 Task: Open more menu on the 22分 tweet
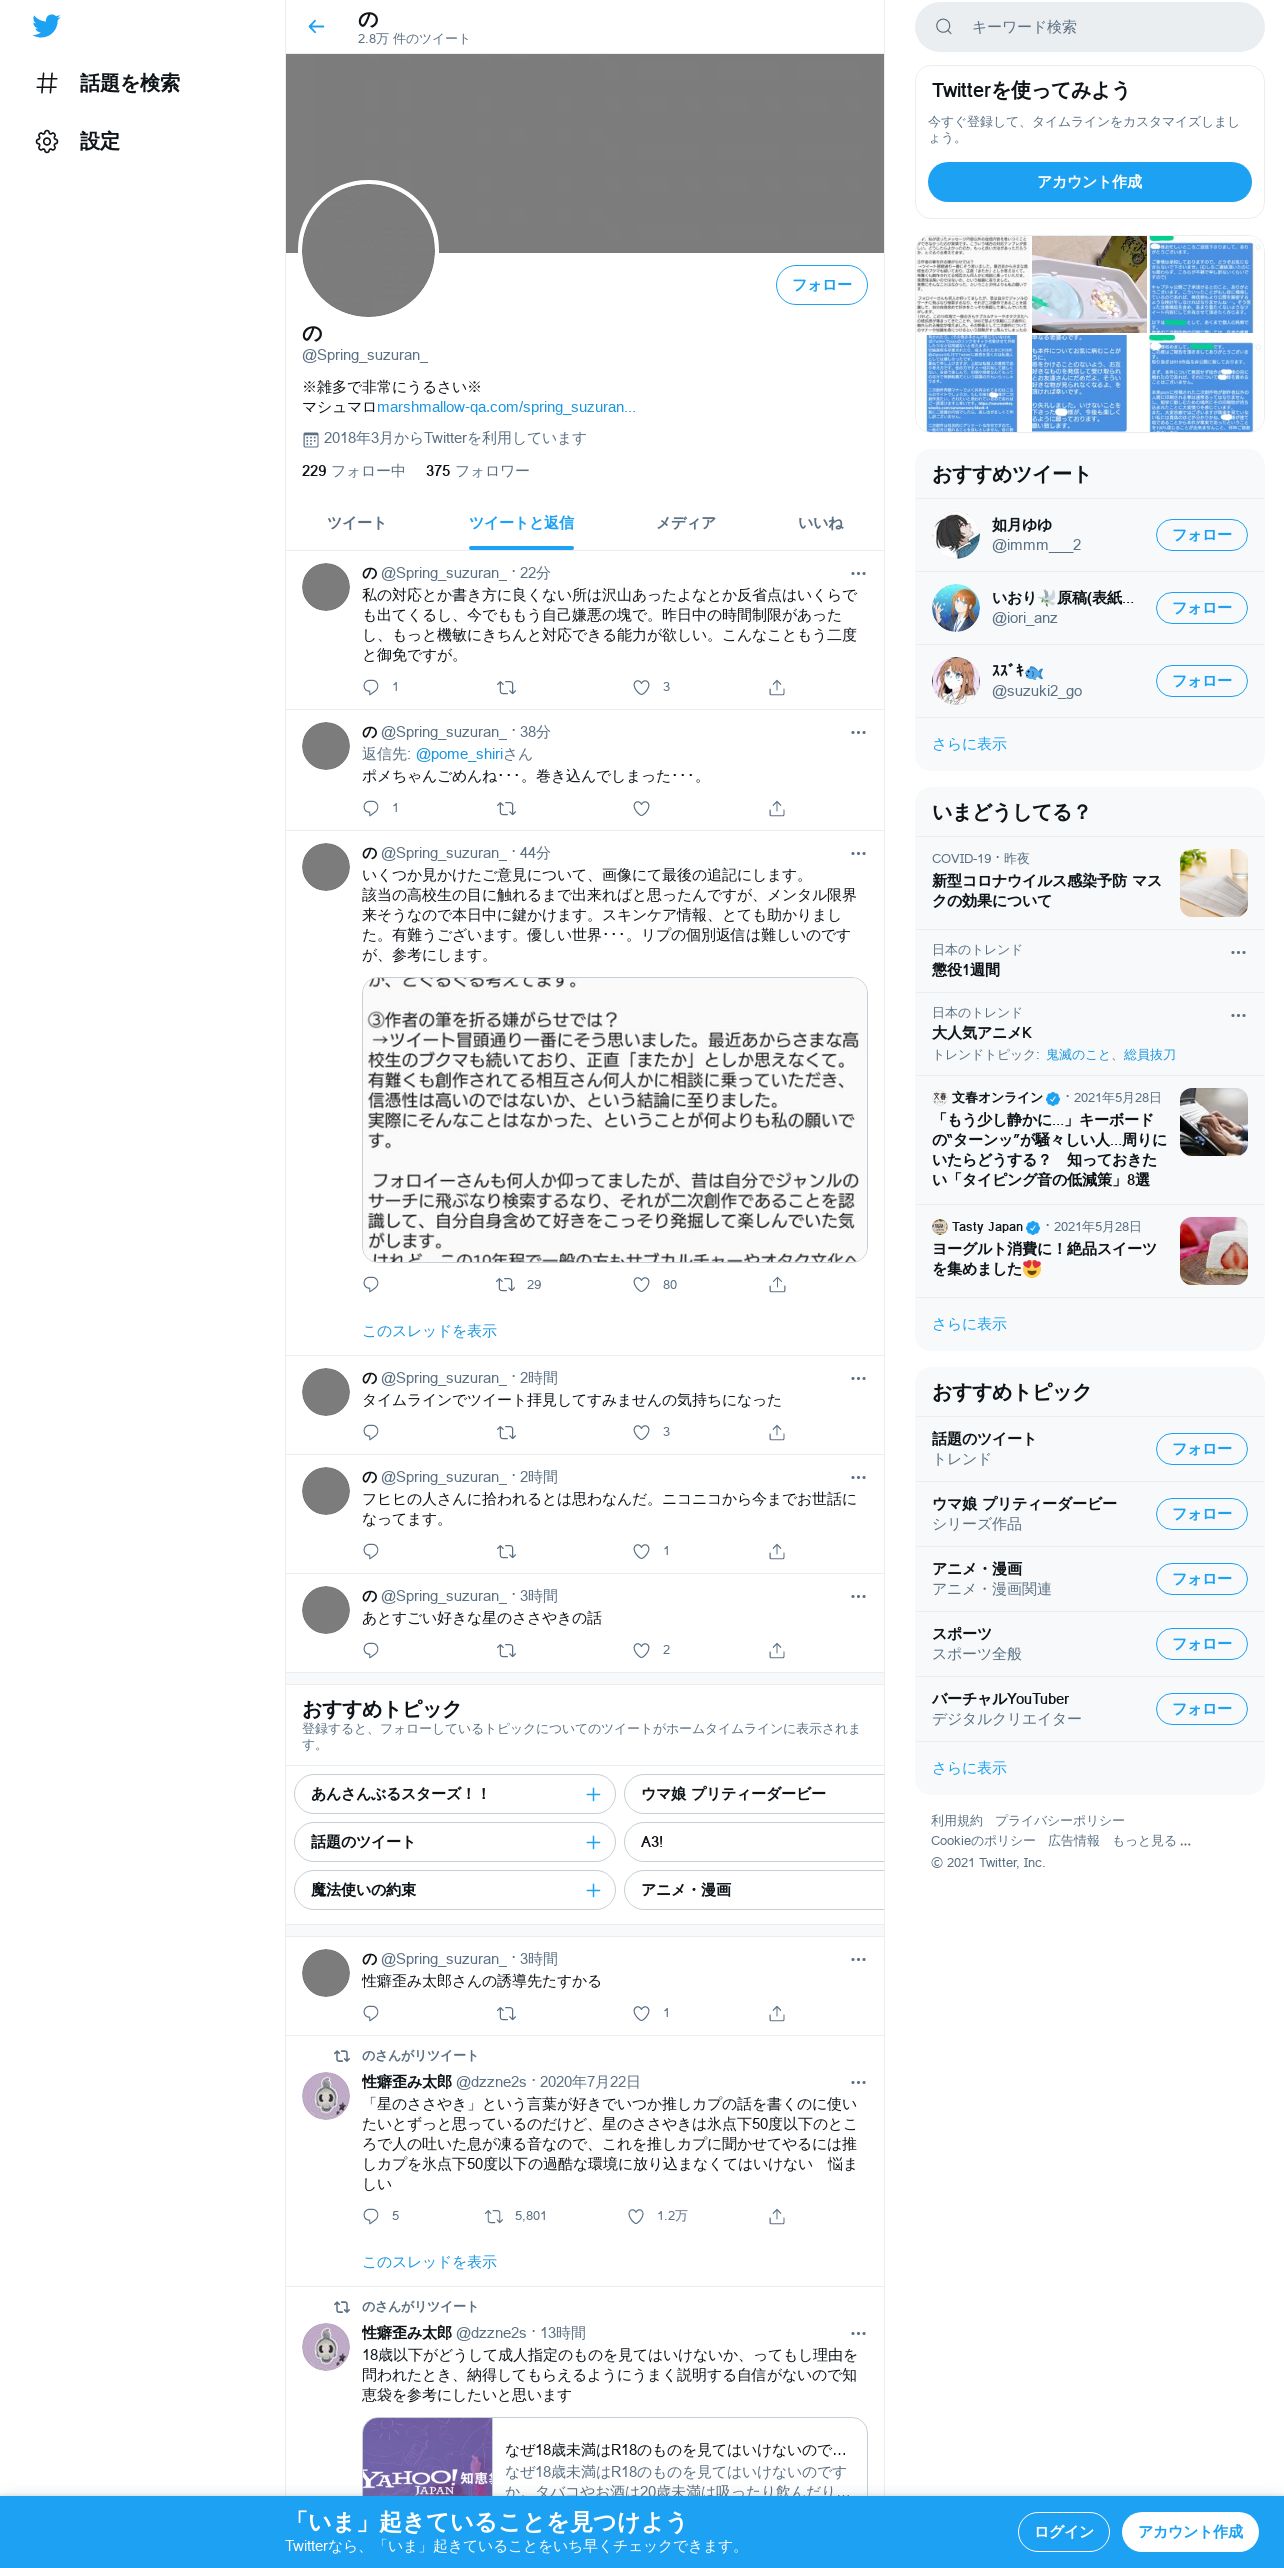click(858, 573)
